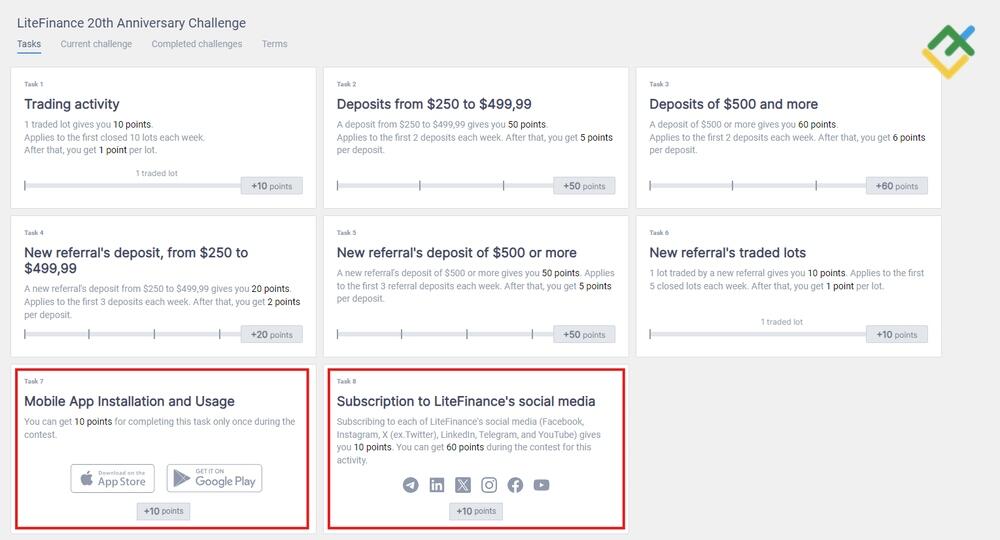Open the YouTube social media icon
This screenshot has height=540, width=1000.
[x=541, y=485]
